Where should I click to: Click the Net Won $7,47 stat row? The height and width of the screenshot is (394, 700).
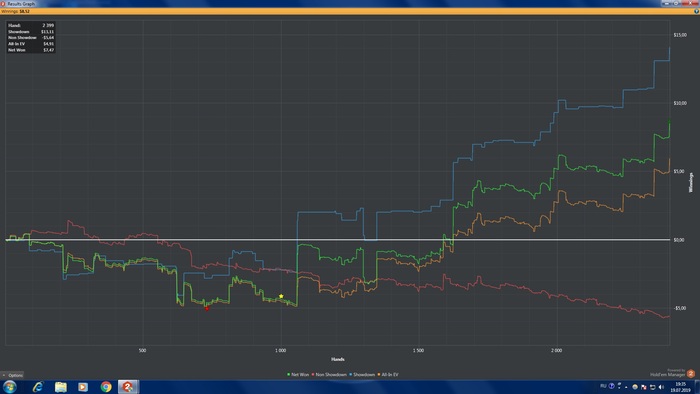point(31,50)
